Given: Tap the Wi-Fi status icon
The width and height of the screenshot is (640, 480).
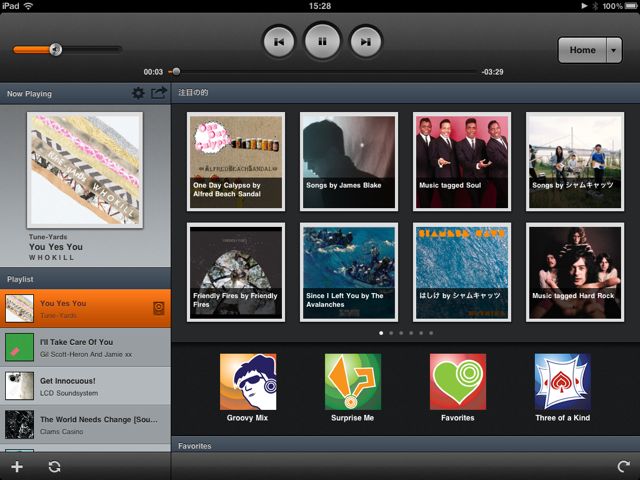Looking at the screenshot, I should coord(29,6).
